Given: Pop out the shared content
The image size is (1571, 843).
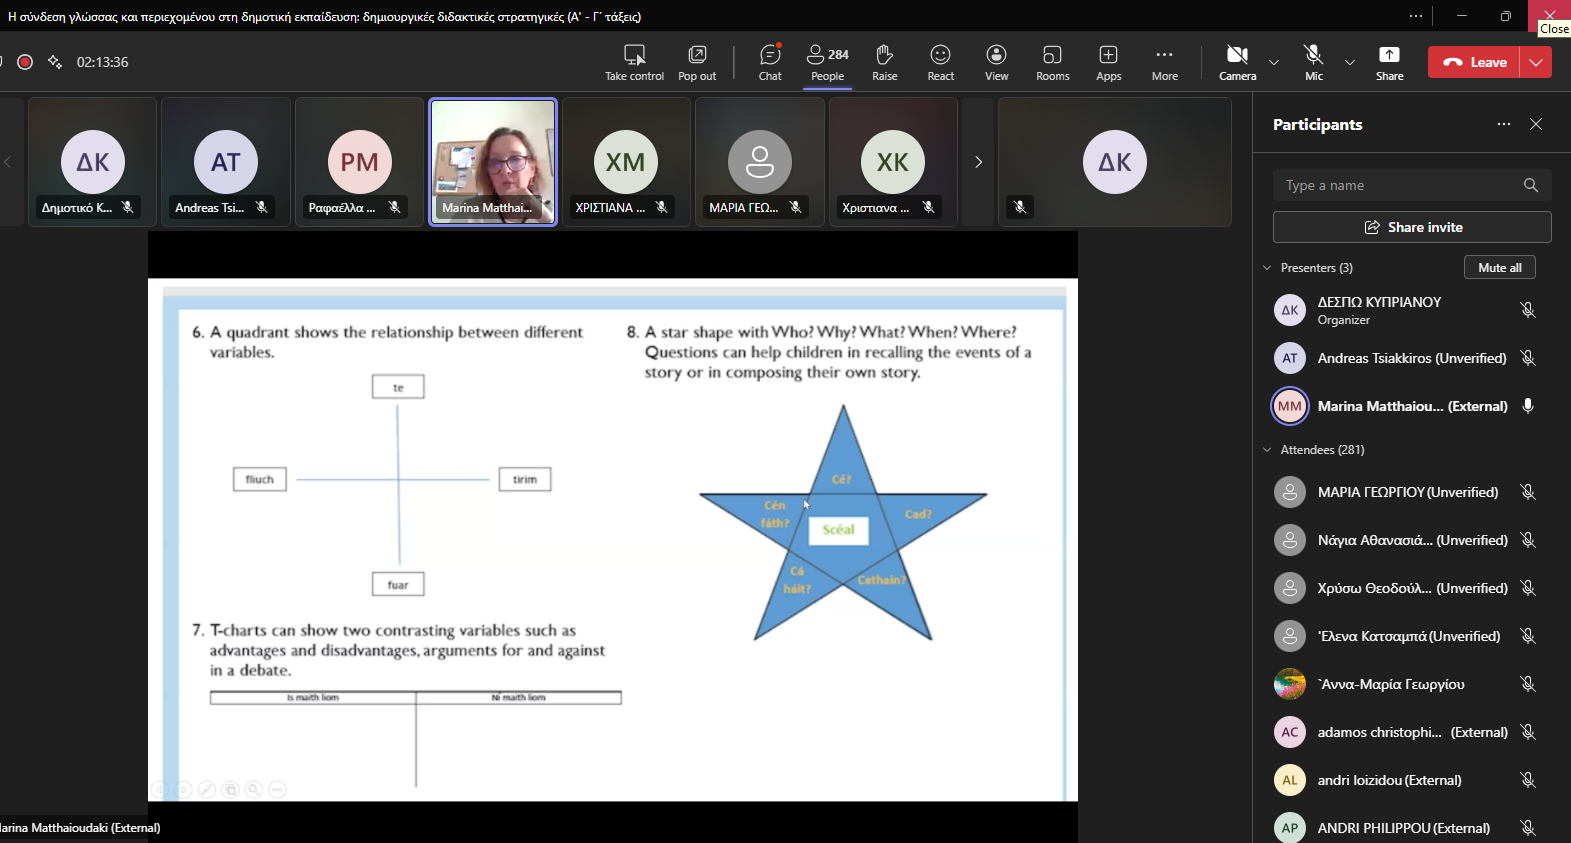Looking at the screenshot, I should click(x=697, y=62).
